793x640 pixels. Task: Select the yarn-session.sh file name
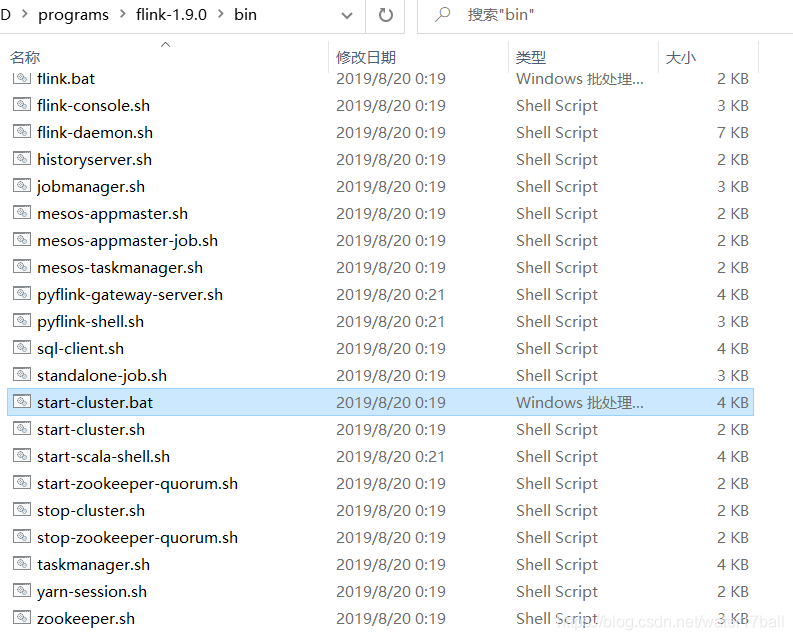pos(92,591)
